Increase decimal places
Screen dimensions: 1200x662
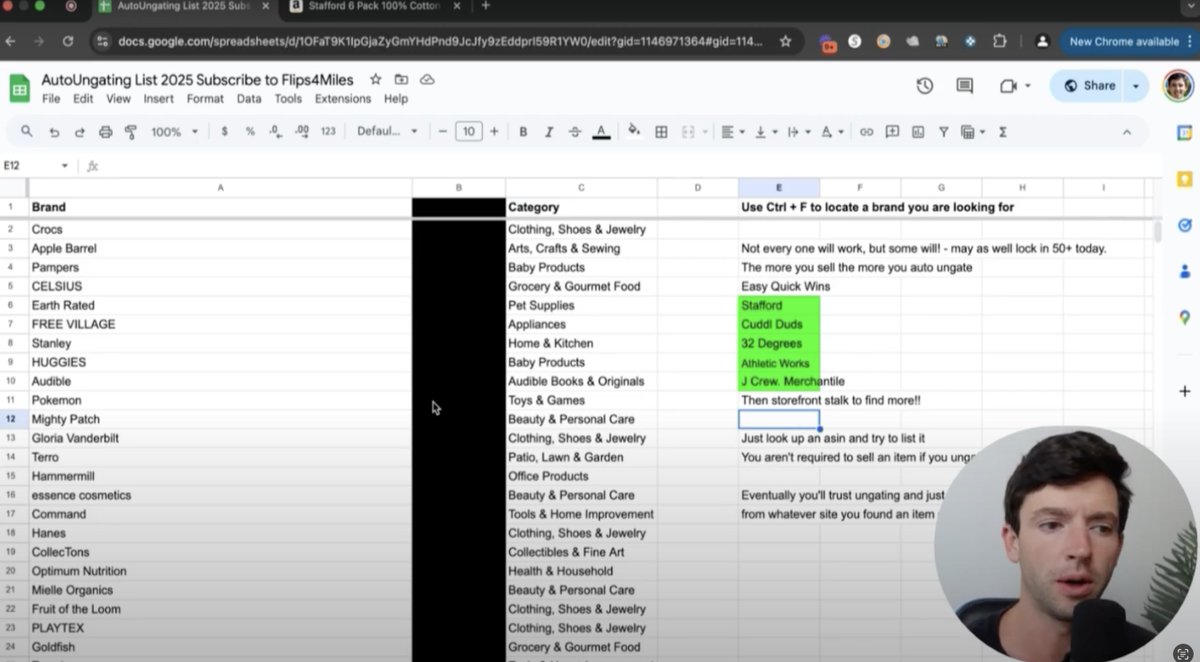(301, 131)
